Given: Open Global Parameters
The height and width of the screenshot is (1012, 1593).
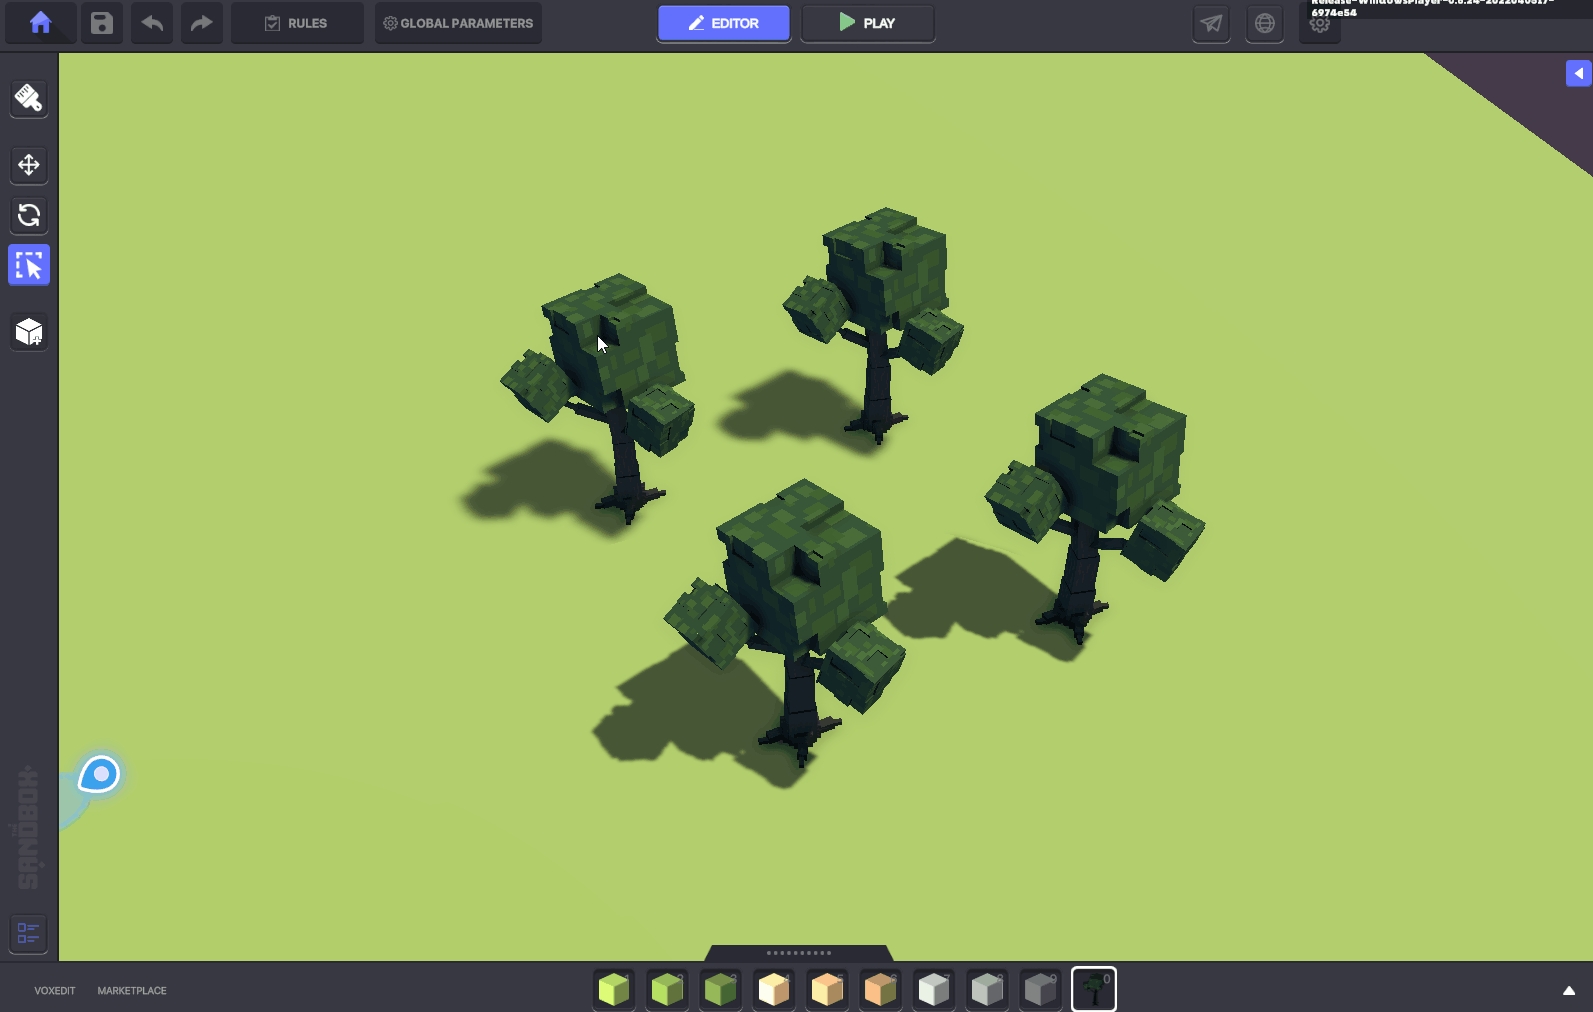Looking at the screenshot, I should [x=458, y=23].
